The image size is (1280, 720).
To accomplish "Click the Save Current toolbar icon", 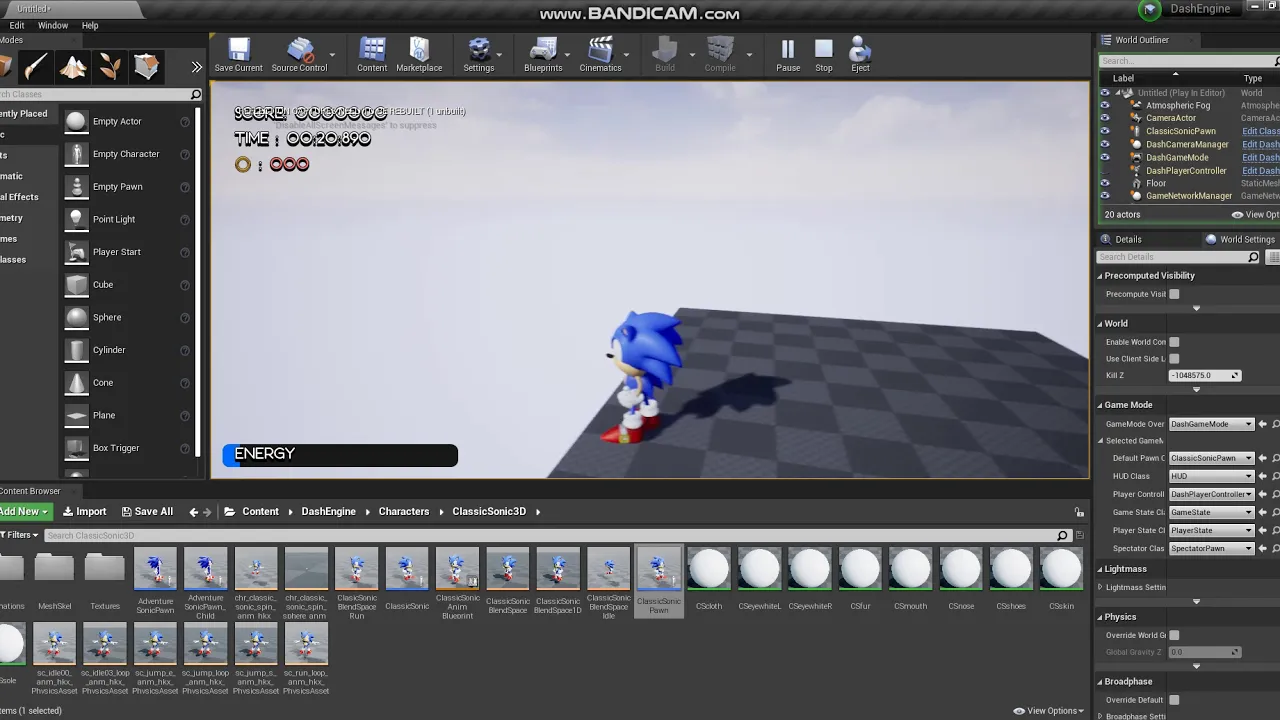I will point(238,55).
